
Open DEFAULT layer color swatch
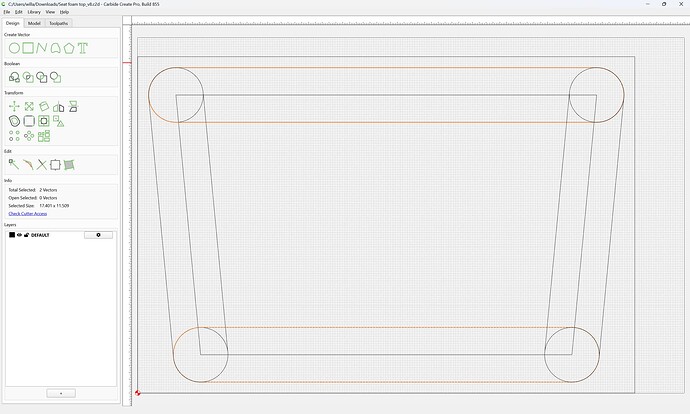12,235
